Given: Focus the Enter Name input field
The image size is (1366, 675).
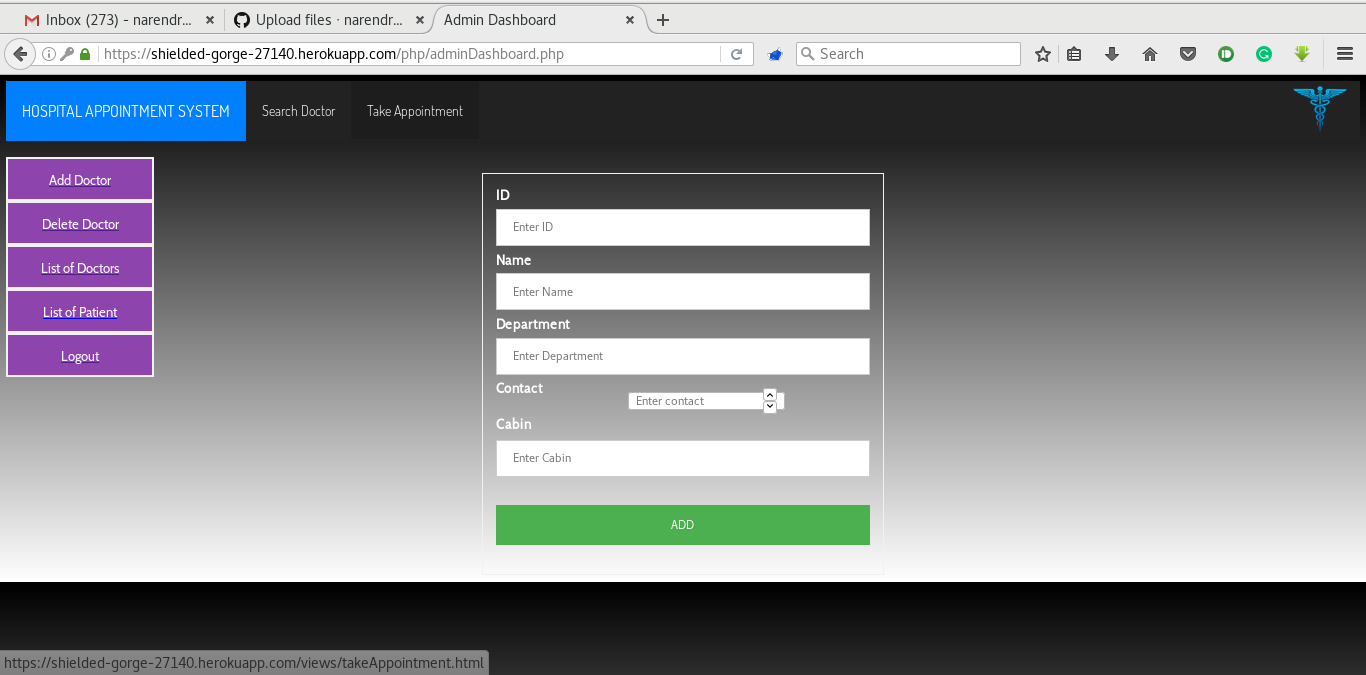Looking at the screenshot, I should pyautogui.click(x=683, y=292).
